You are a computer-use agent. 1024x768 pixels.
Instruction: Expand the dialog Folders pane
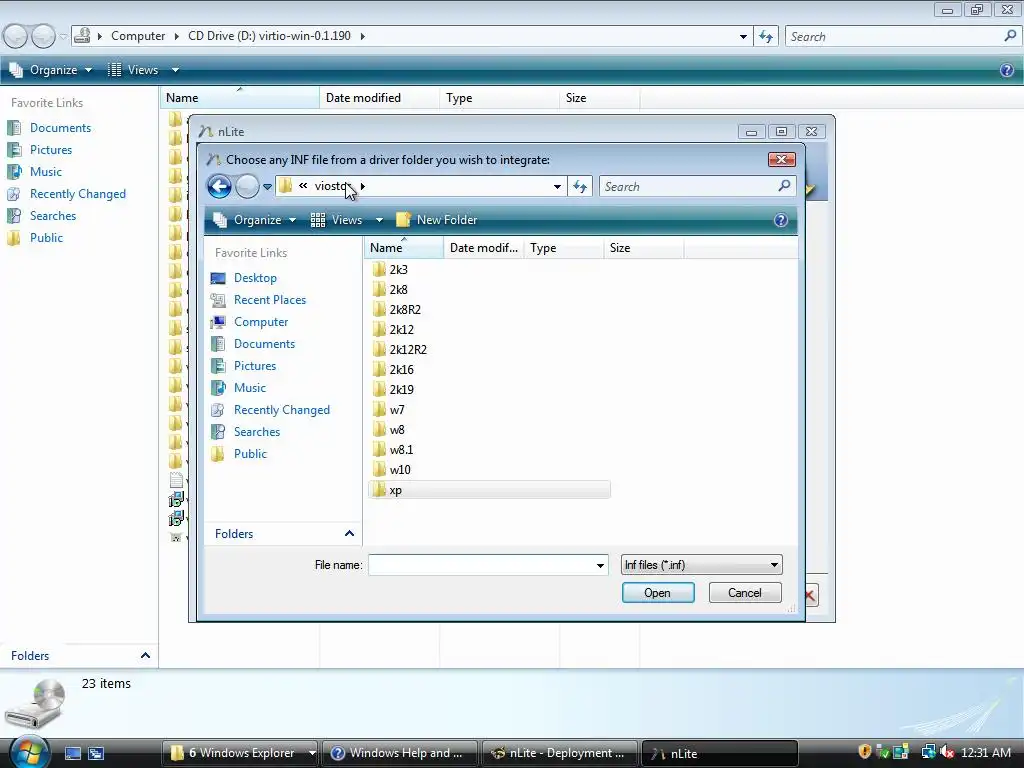coord(349,534)
